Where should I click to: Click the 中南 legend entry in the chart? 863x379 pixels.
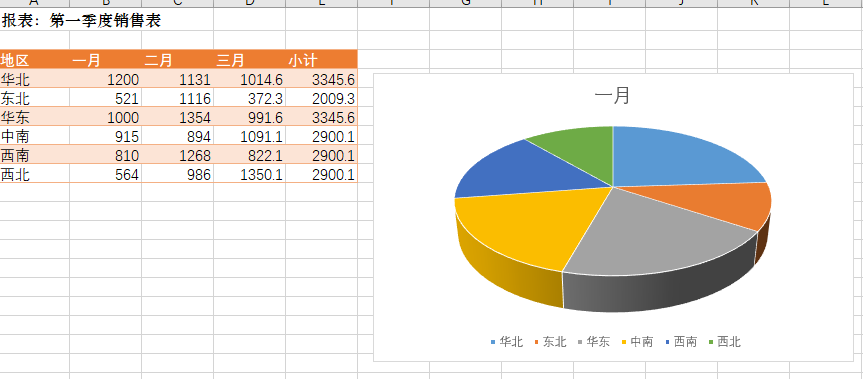pos(637,342)
